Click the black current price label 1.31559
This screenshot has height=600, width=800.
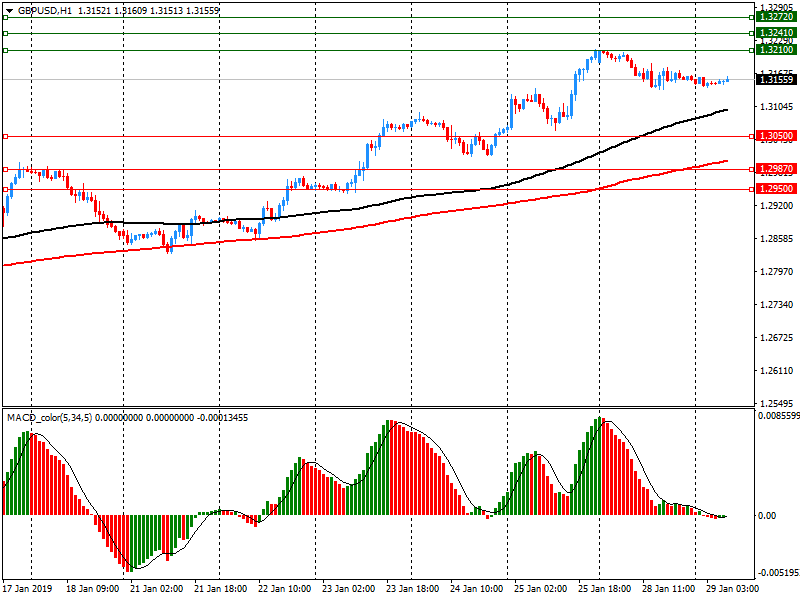pos(776,80)
